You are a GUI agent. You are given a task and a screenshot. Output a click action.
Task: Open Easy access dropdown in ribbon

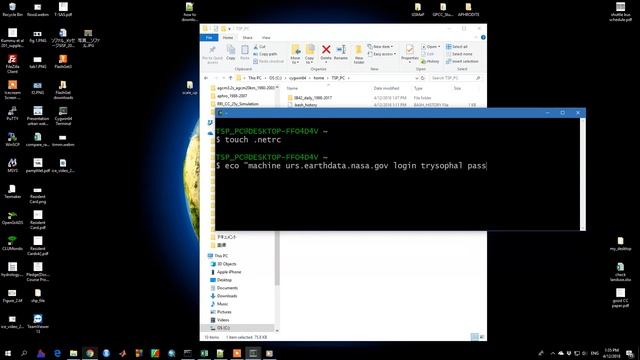coord(381,54)
